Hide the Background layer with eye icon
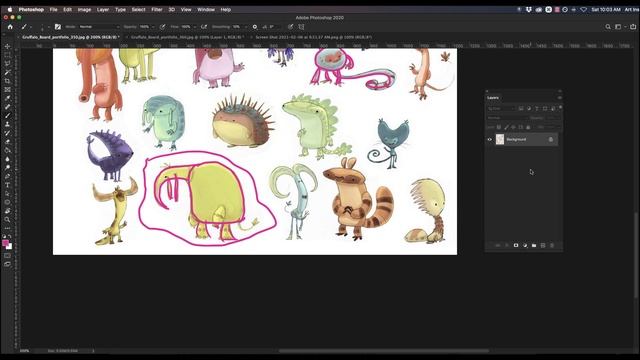Viewport: 640px width, 360px height. (489, 140)
